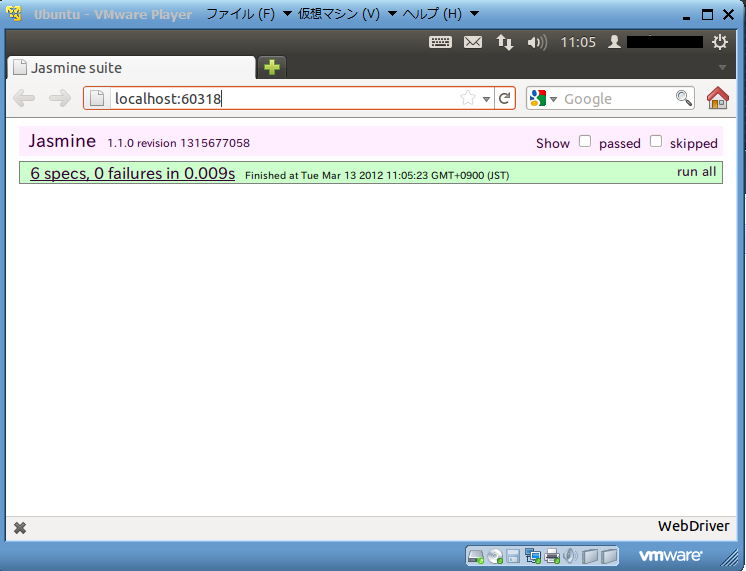Click the WebDriver status label
The image size is (746, 571).
693,526
